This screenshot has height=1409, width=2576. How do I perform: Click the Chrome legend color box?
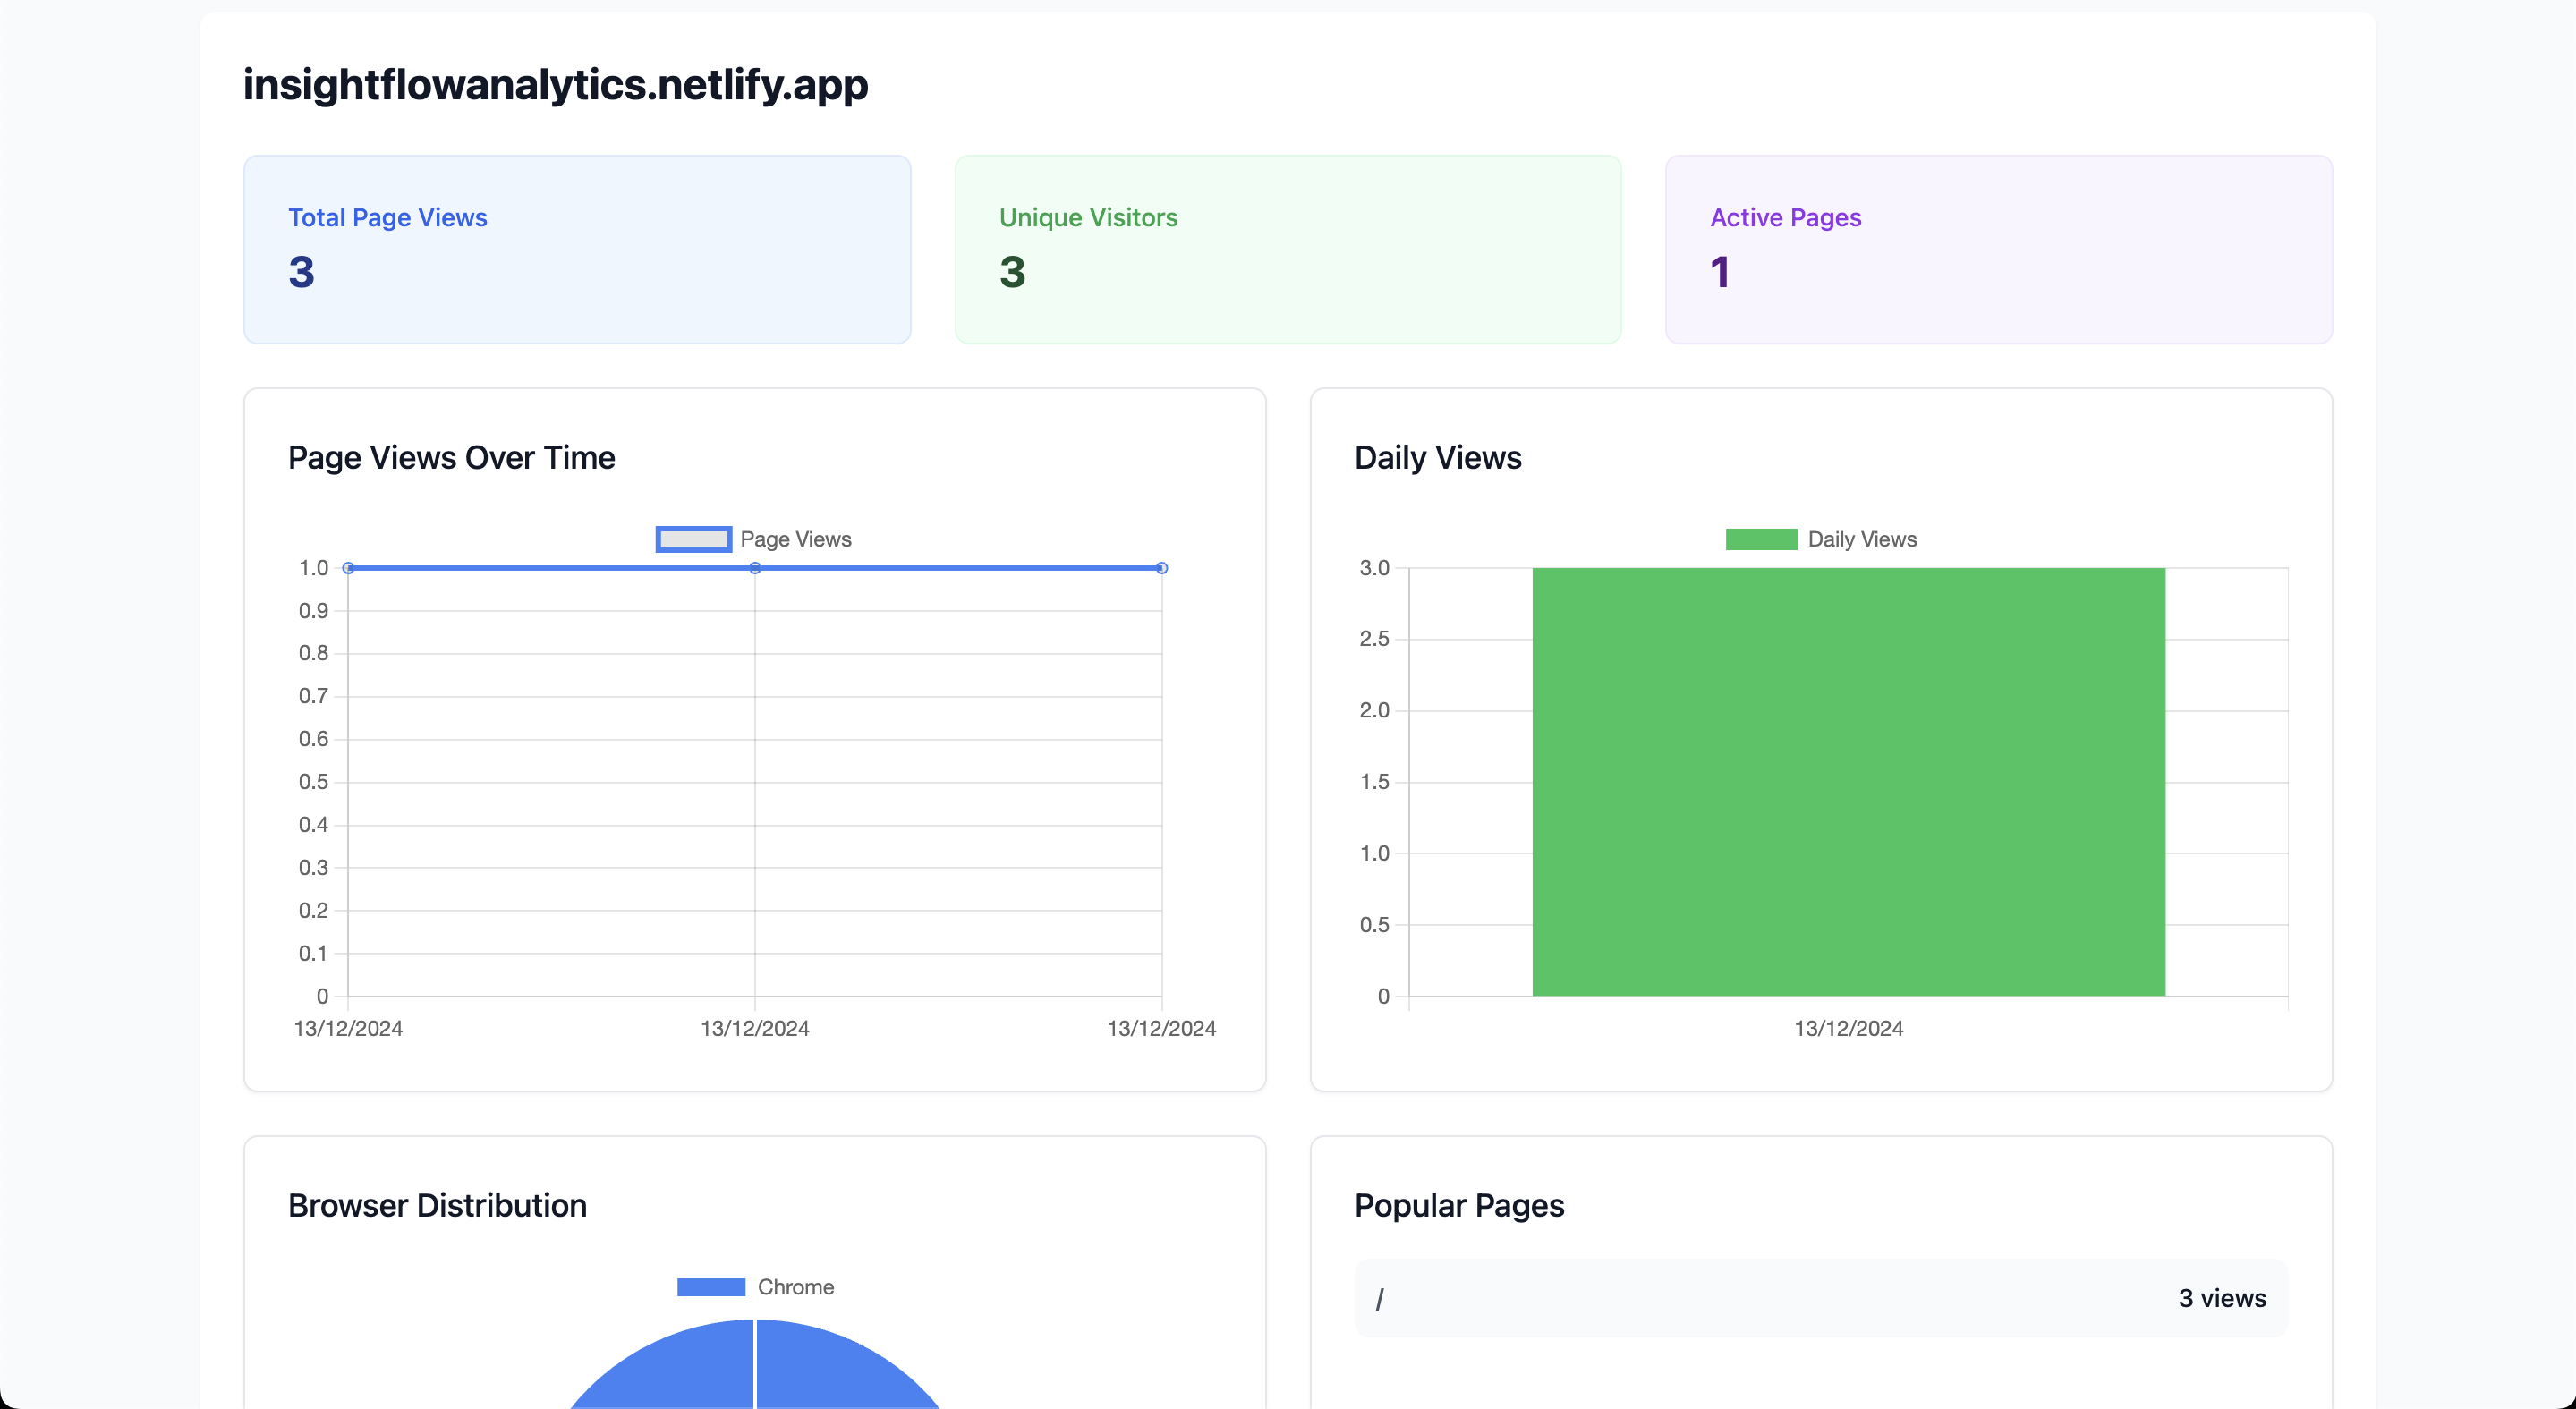coord(711,1286)
